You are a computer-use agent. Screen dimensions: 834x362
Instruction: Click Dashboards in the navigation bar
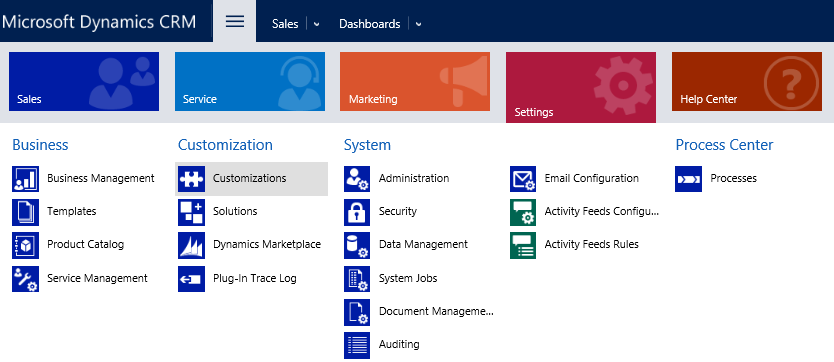[370, 24]
